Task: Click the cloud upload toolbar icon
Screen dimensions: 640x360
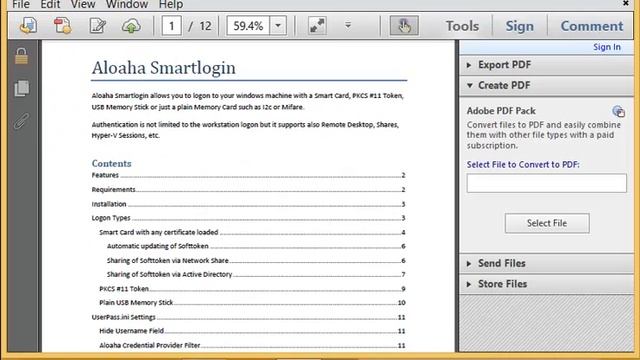Action: click(131, 26)
